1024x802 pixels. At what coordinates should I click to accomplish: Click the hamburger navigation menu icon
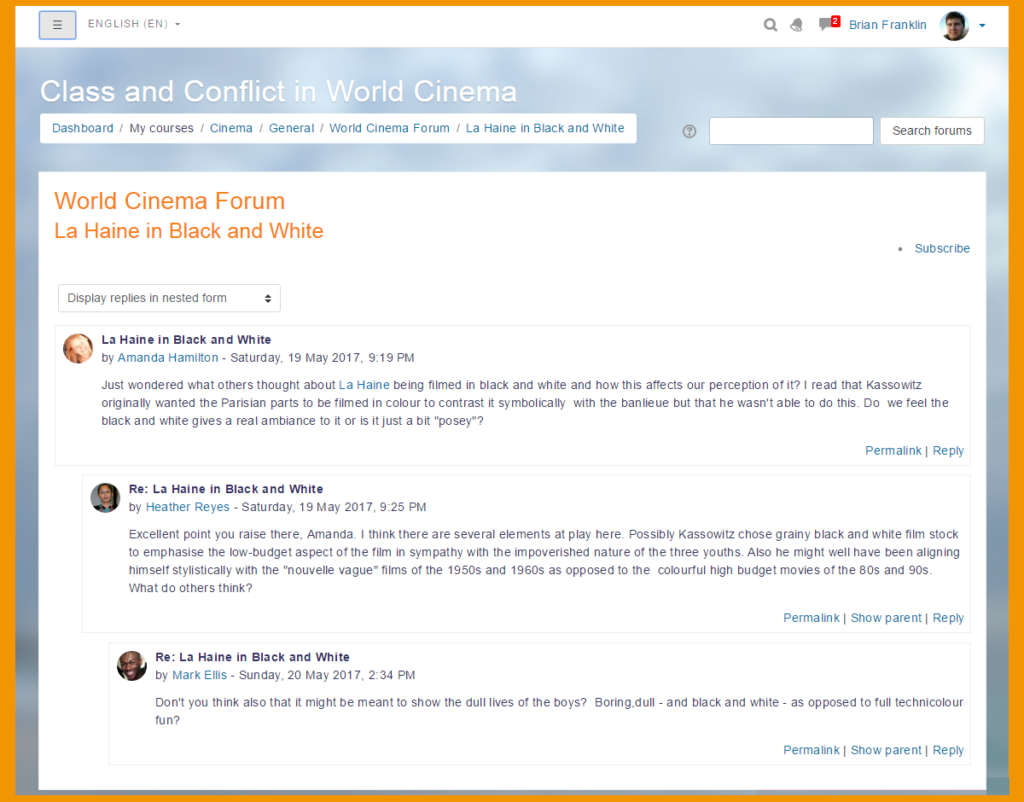[x=57, y=24]
